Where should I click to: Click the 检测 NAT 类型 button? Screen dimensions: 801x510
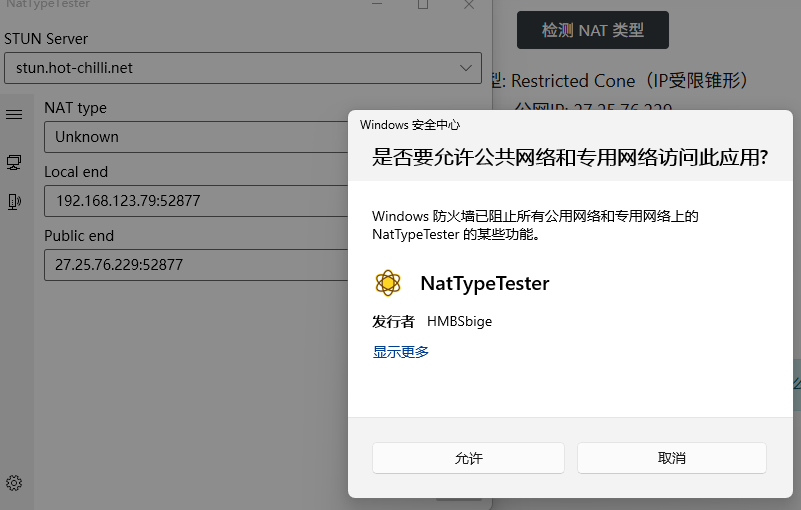(x=593, y=30)
